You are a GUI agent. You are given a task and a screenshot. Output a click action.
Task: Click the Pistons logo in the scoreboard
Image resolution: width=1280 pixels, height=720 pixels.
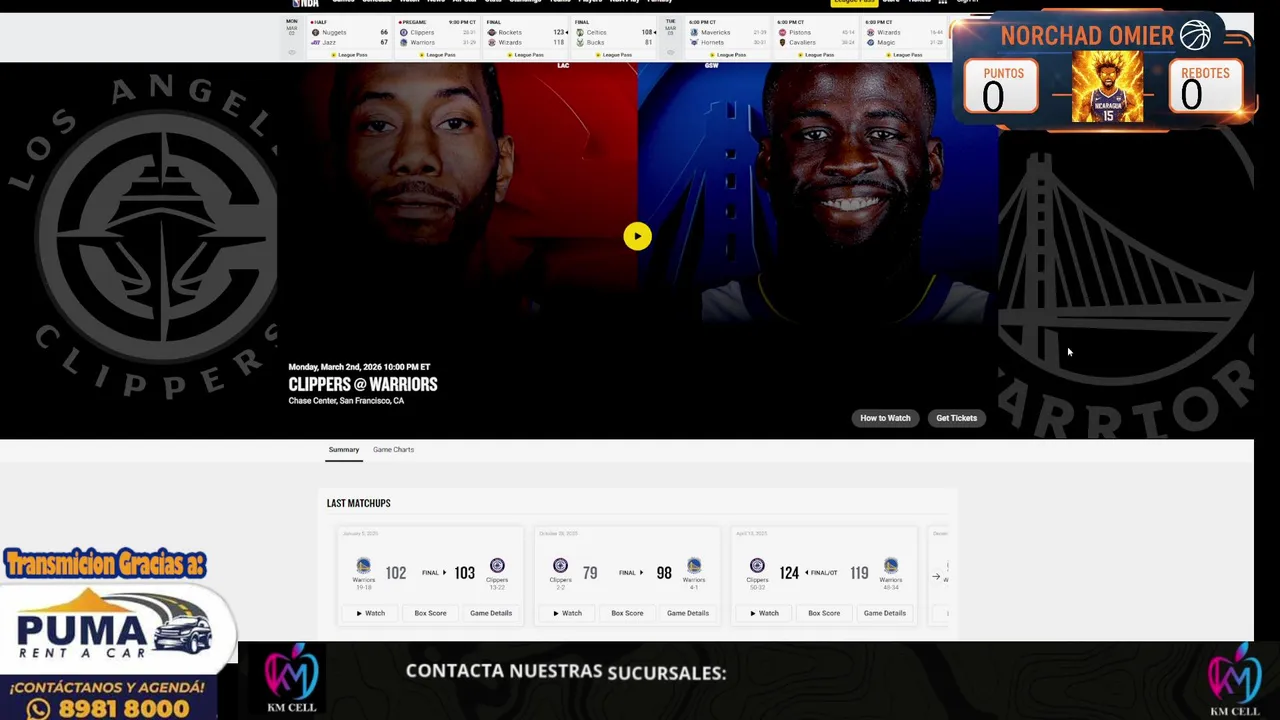click(x=782, y=33)
